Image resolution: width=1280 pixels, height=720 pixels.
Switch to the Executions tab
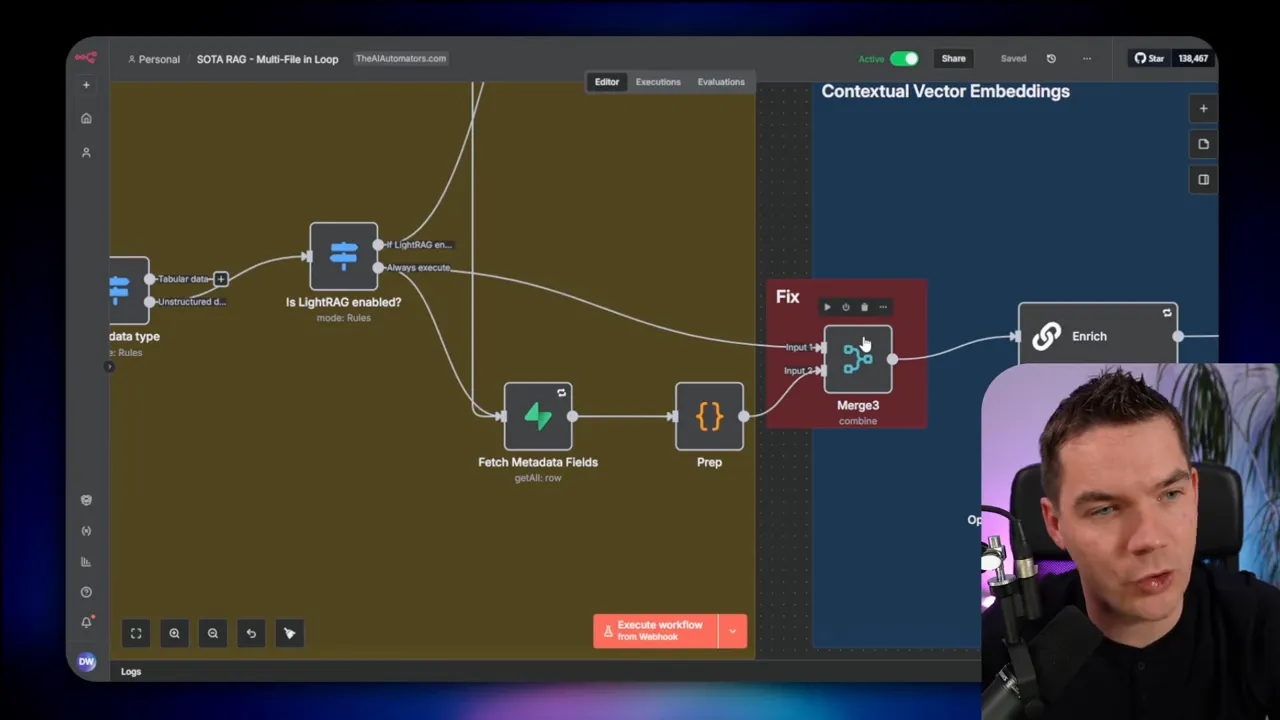coord(658,82)
